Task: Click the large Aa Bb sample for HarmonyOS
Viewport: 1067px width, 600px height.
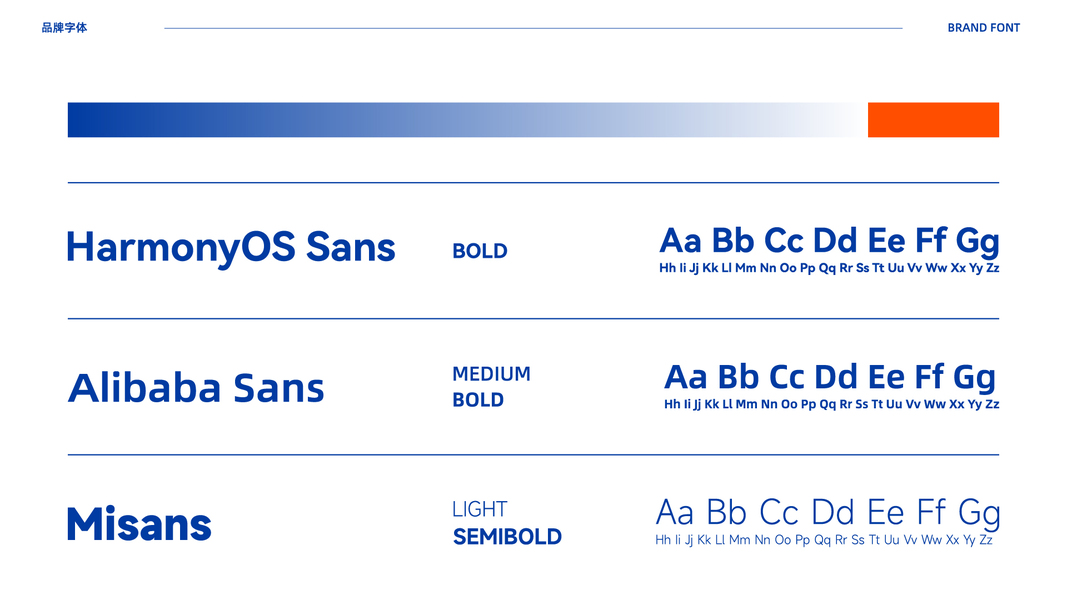Action: tap(829, 241)
